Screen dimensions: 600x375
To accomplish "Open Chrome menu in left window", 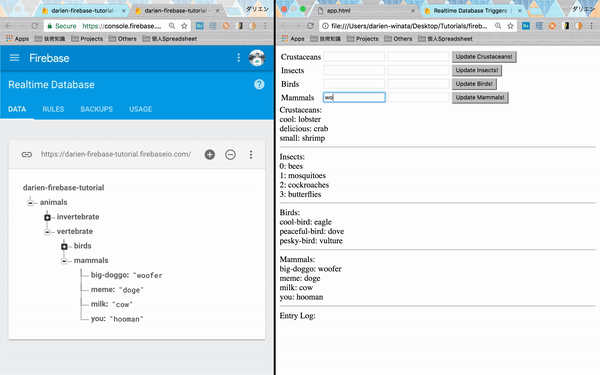I will click(265, 26).
